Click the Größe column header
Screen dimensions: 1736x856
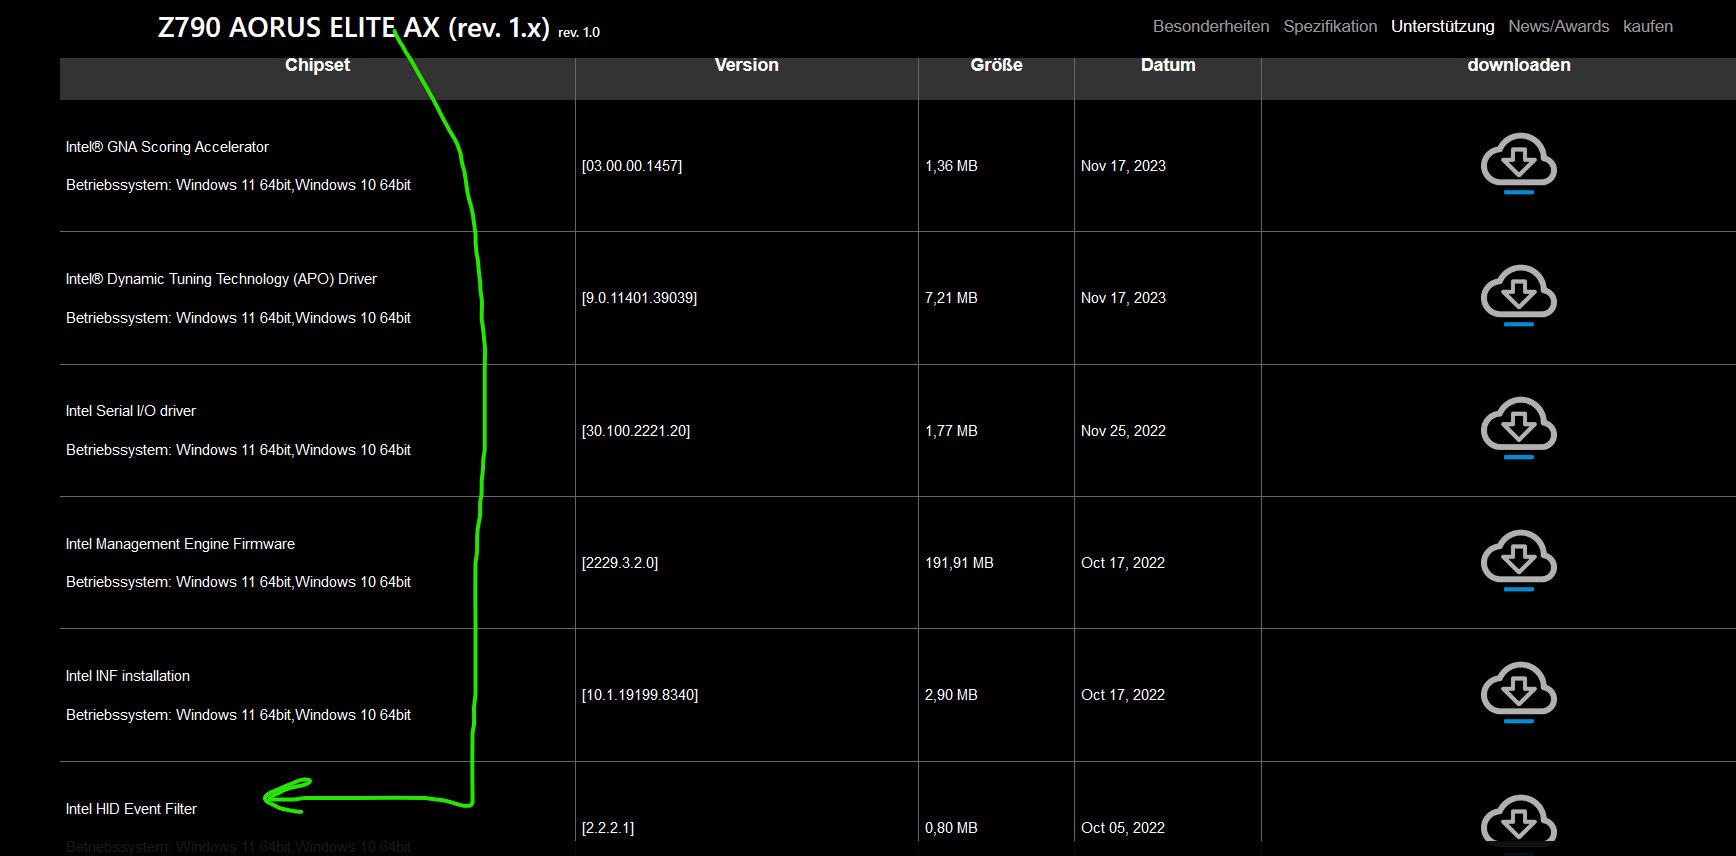pos(996,65)
